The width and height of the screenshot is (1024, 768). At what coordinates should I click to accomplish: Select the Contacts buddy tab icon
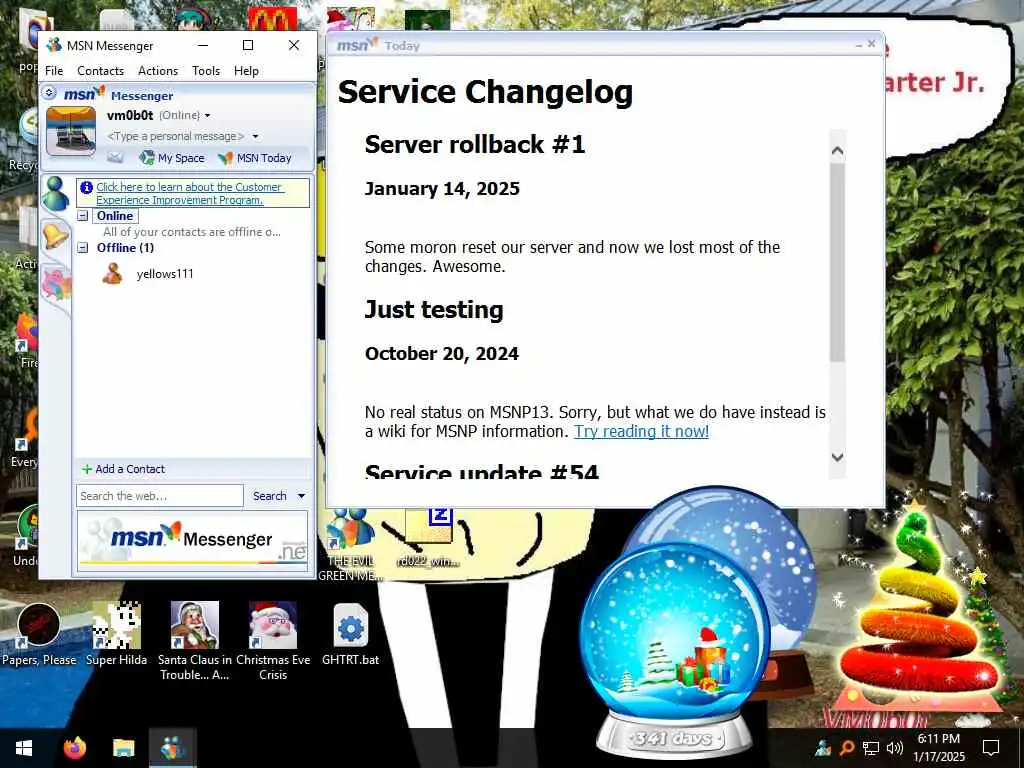coord(56,193)
